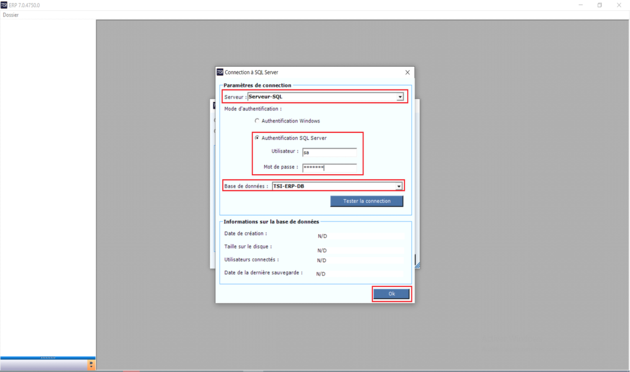Click the Taille sur le disque label

pyautogui.click(x=248, y=247)
